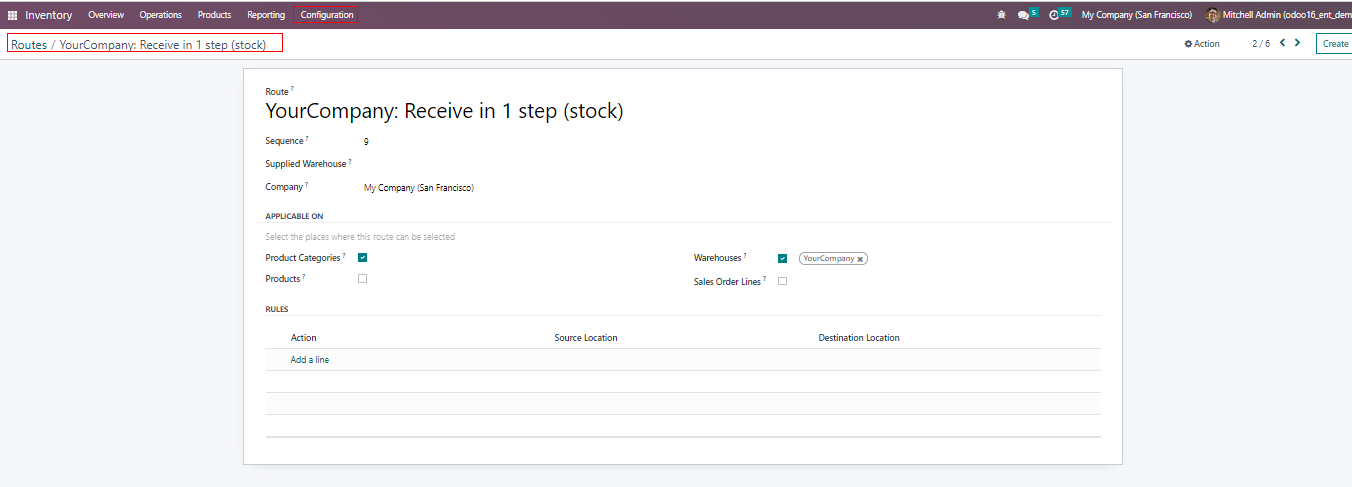This screenshot has height=487, width=1352.
Task: Open the apps grid menu icon
Action: (x=12, y=15)
